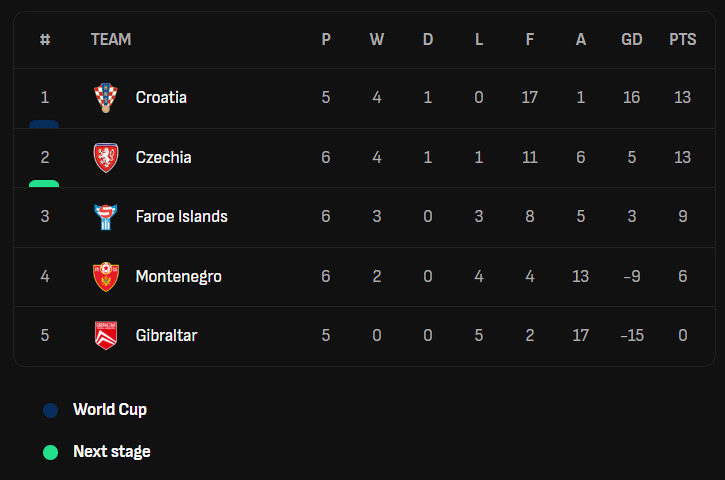The image size is (725, 480).
Task: Click the World Cup legend dot
Action: (51, 410)
